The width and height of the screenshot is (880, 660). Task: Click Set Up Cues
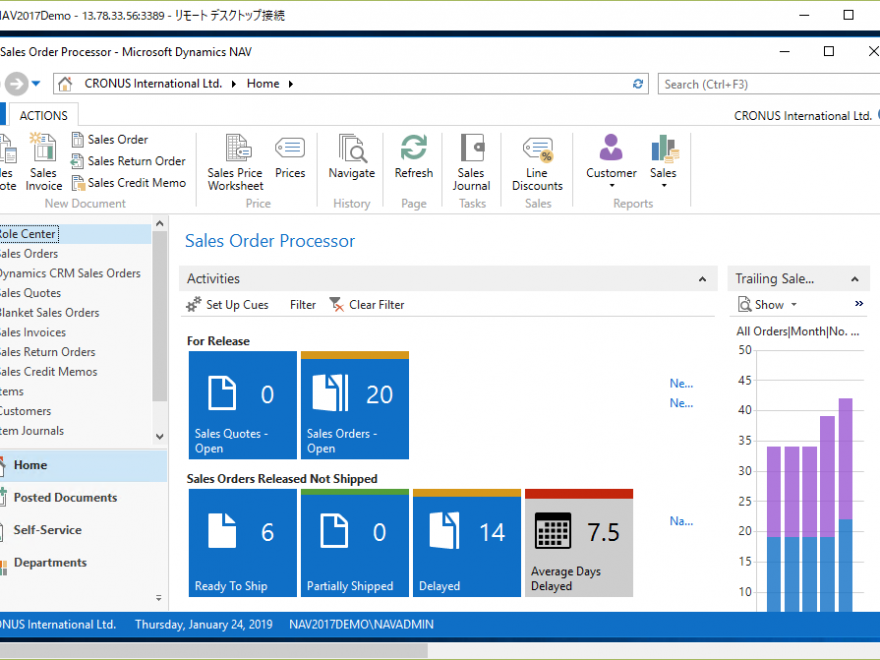click(x=228, y=305)
